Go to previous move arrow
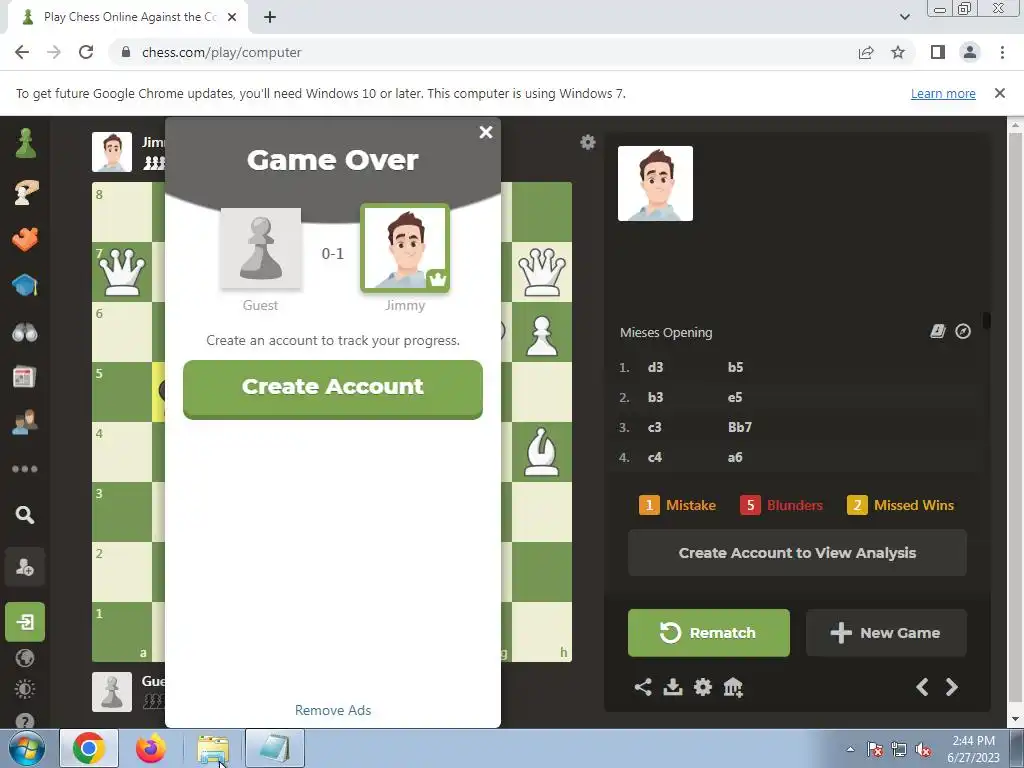Screen dimensions: 1024x768 [x=922, y=687]
